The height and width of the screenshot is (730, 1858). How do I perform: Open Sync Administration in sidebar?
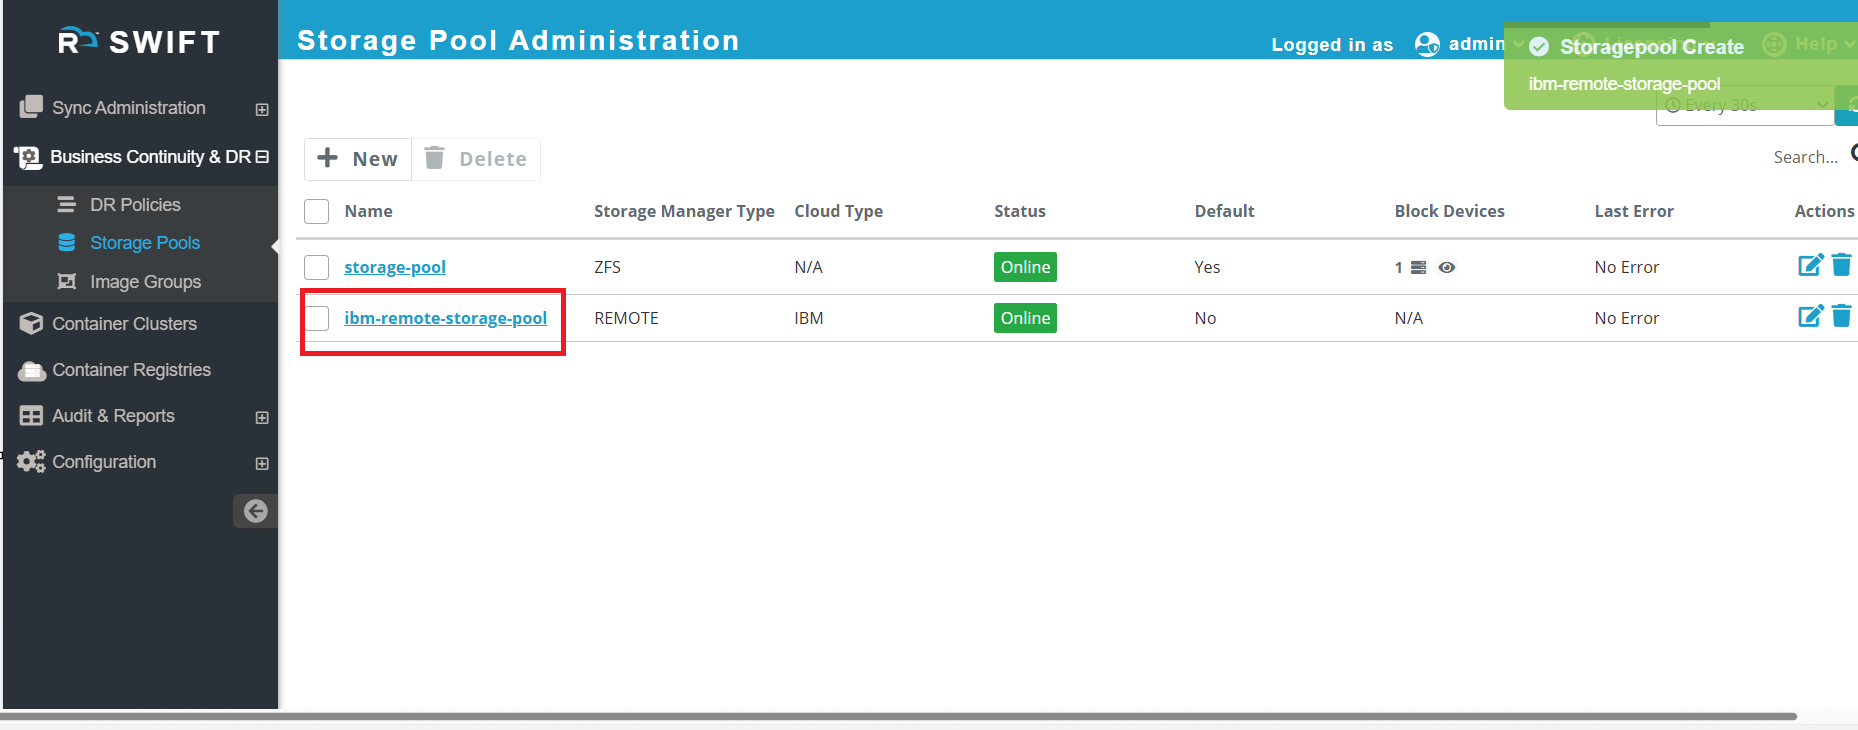pos(129,107)
